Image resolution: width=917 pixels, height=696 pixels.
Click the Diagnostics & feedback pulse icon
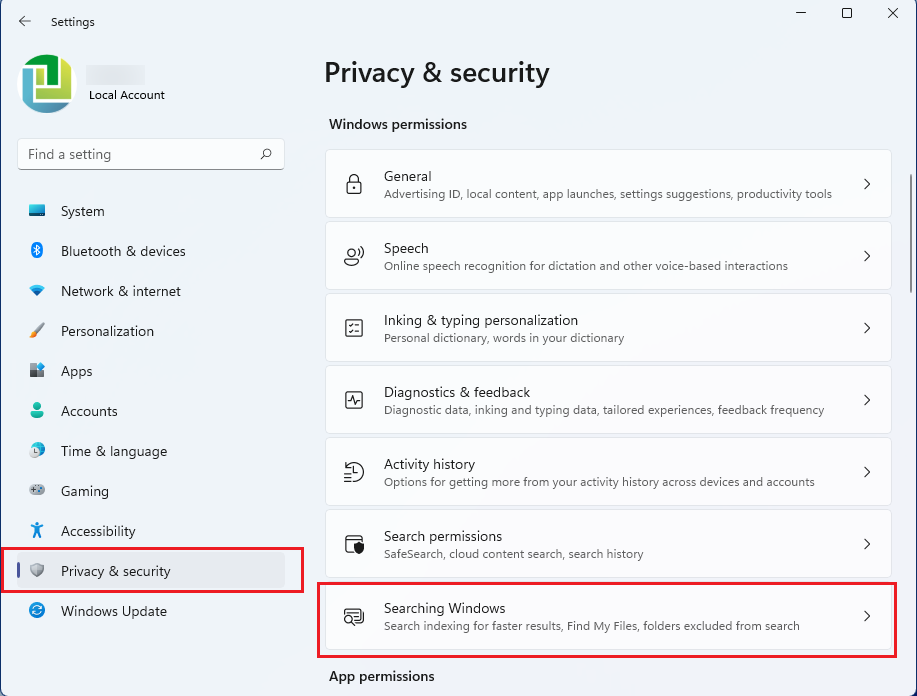point(354,400)
